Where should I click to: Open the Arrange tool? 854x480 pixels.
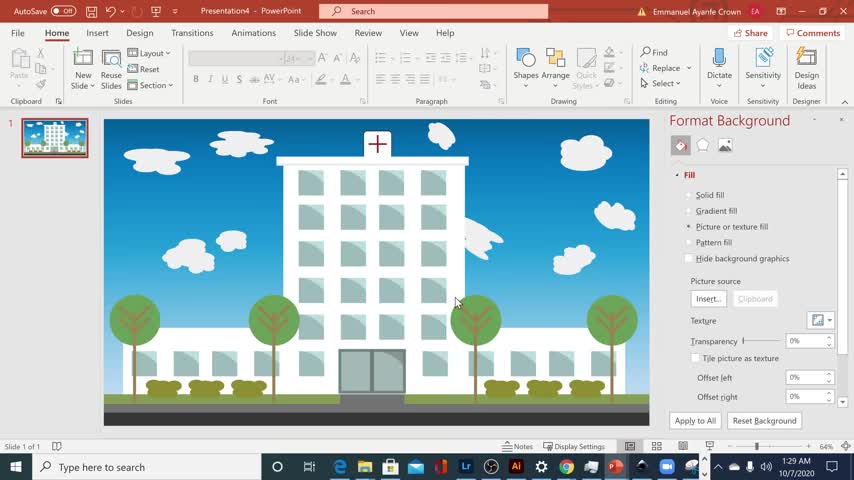click(x=555, y=68)
